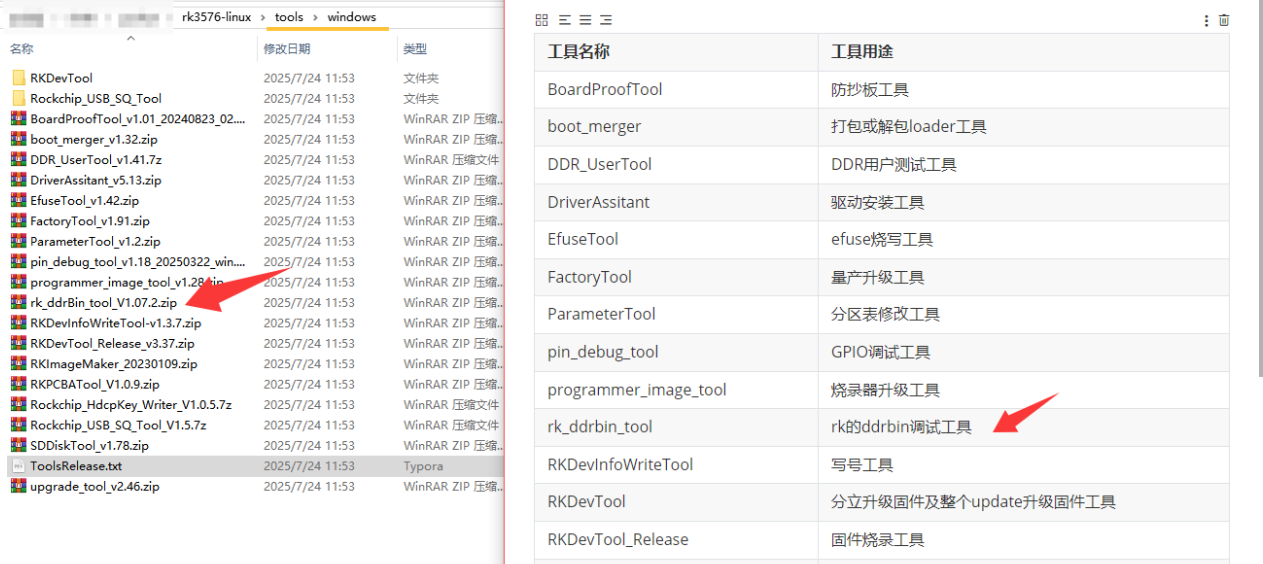This screenshot has width=1263, height=564.
Task: Select the rk_ddrBin_tool_V1.07.2.zip archive
Action: [x=103, y=302]
